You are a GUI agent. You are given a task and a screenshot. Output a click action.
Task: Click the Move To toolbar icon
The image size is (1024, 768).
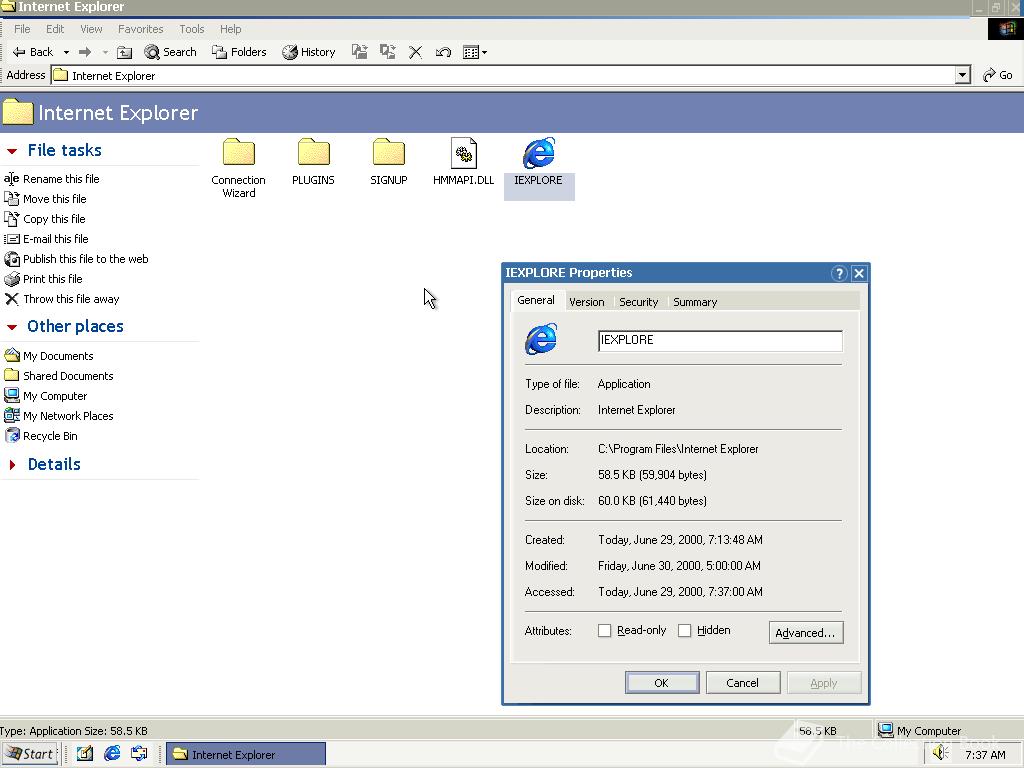(x=359, y=52)
